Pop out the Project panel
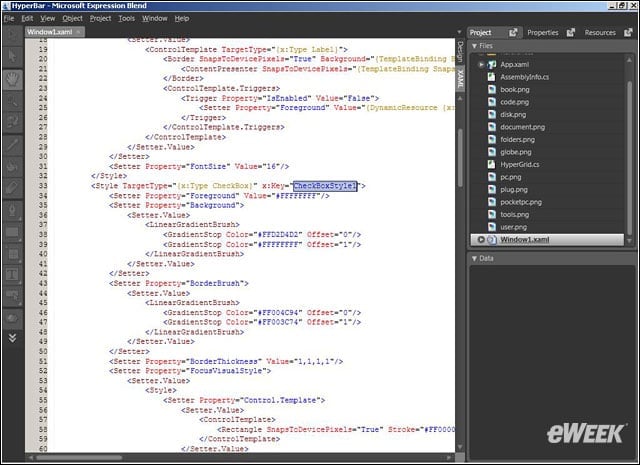The height and width of the screenshot is (465, 640). pos(513,32)
